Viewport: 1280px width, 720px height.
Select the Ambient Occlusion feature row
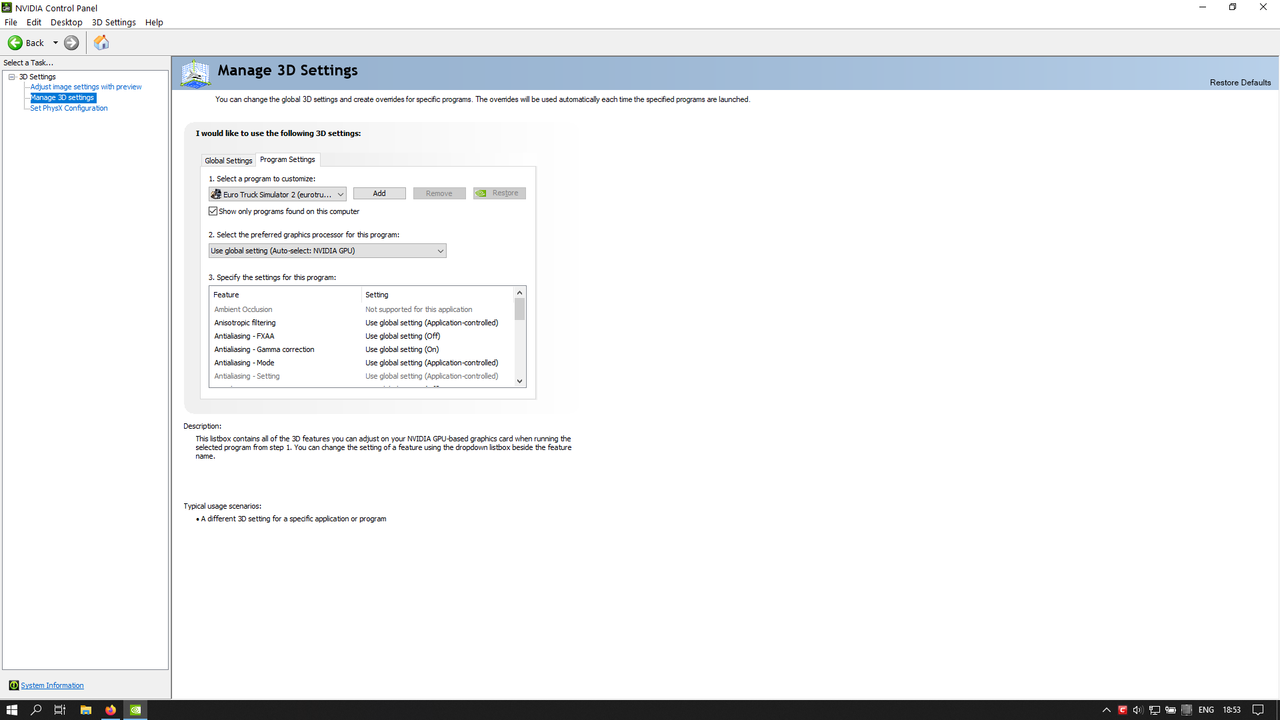click(362, 309)
